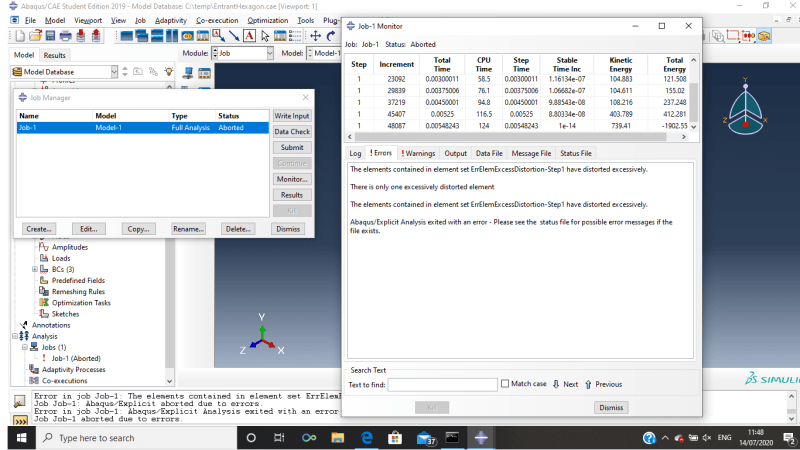
Task: Click the lightbulb icon beside Model Database
Action: [x=169, y=72]
